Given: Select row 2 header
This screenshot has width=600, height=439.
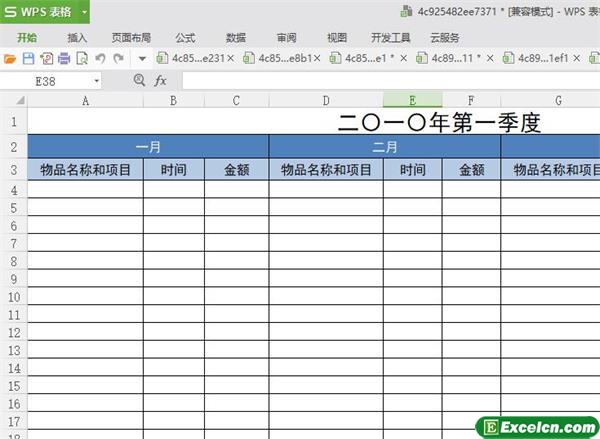Looking at the screenshot, I should pos(14,147).
